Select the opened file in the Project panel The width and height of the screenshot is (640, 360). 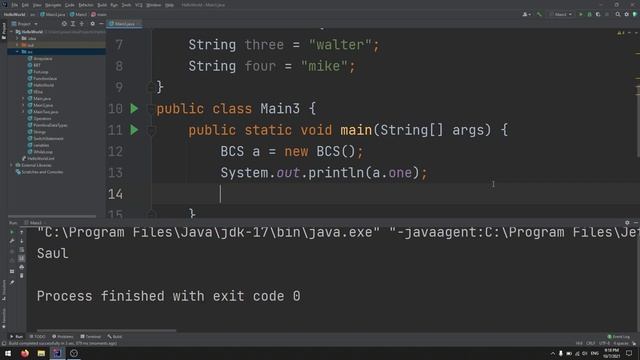[x=64, y=24]
